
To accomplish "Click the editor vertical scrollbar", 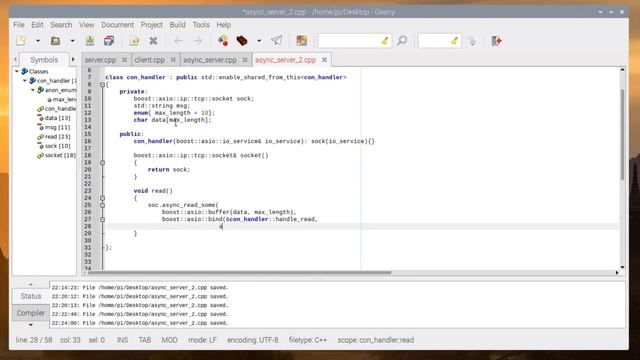I will [622, 135].
